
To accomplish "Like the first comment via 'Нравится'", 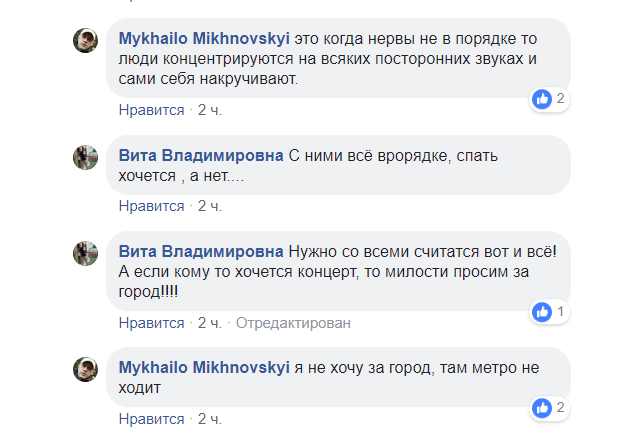I will point(151,110).
